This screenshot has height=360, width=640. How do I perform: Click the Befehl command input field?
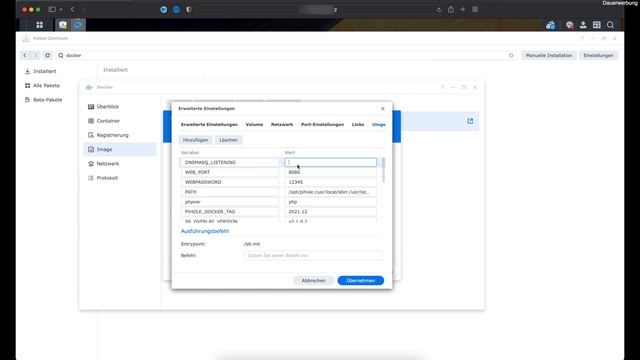[313, 256]
